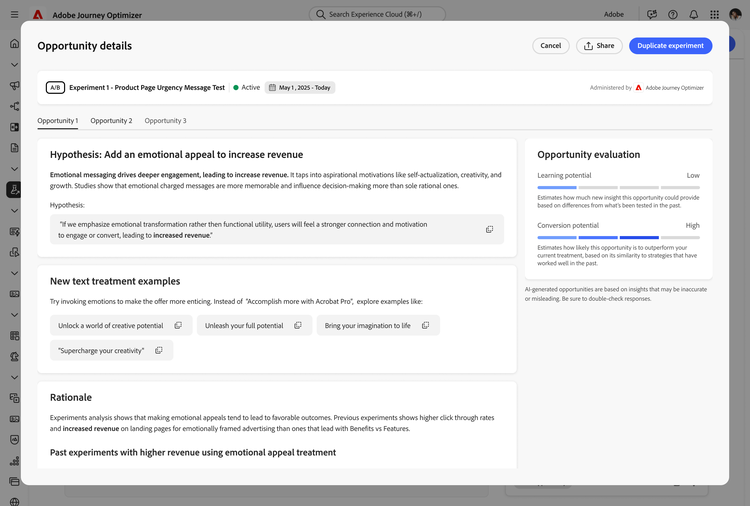The image size is (750, 506).
Task: Open the date range May 1, 2025 – Today
Action: (300, 88)
